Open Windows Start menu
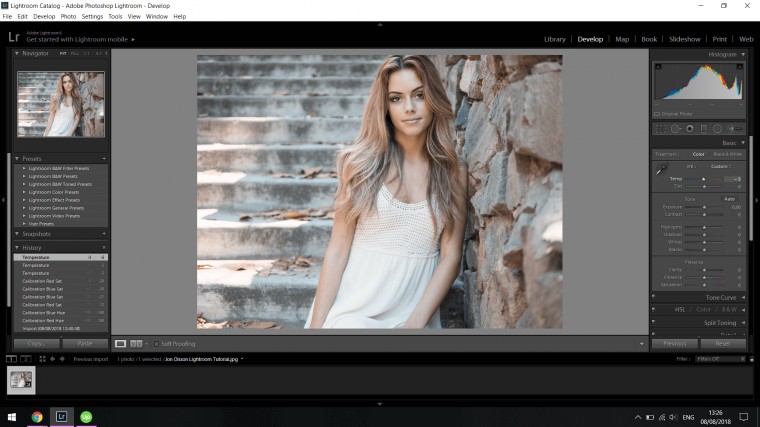Image resolution: width=760 pixels, height=427 pixels. click(x=12, y=417)
